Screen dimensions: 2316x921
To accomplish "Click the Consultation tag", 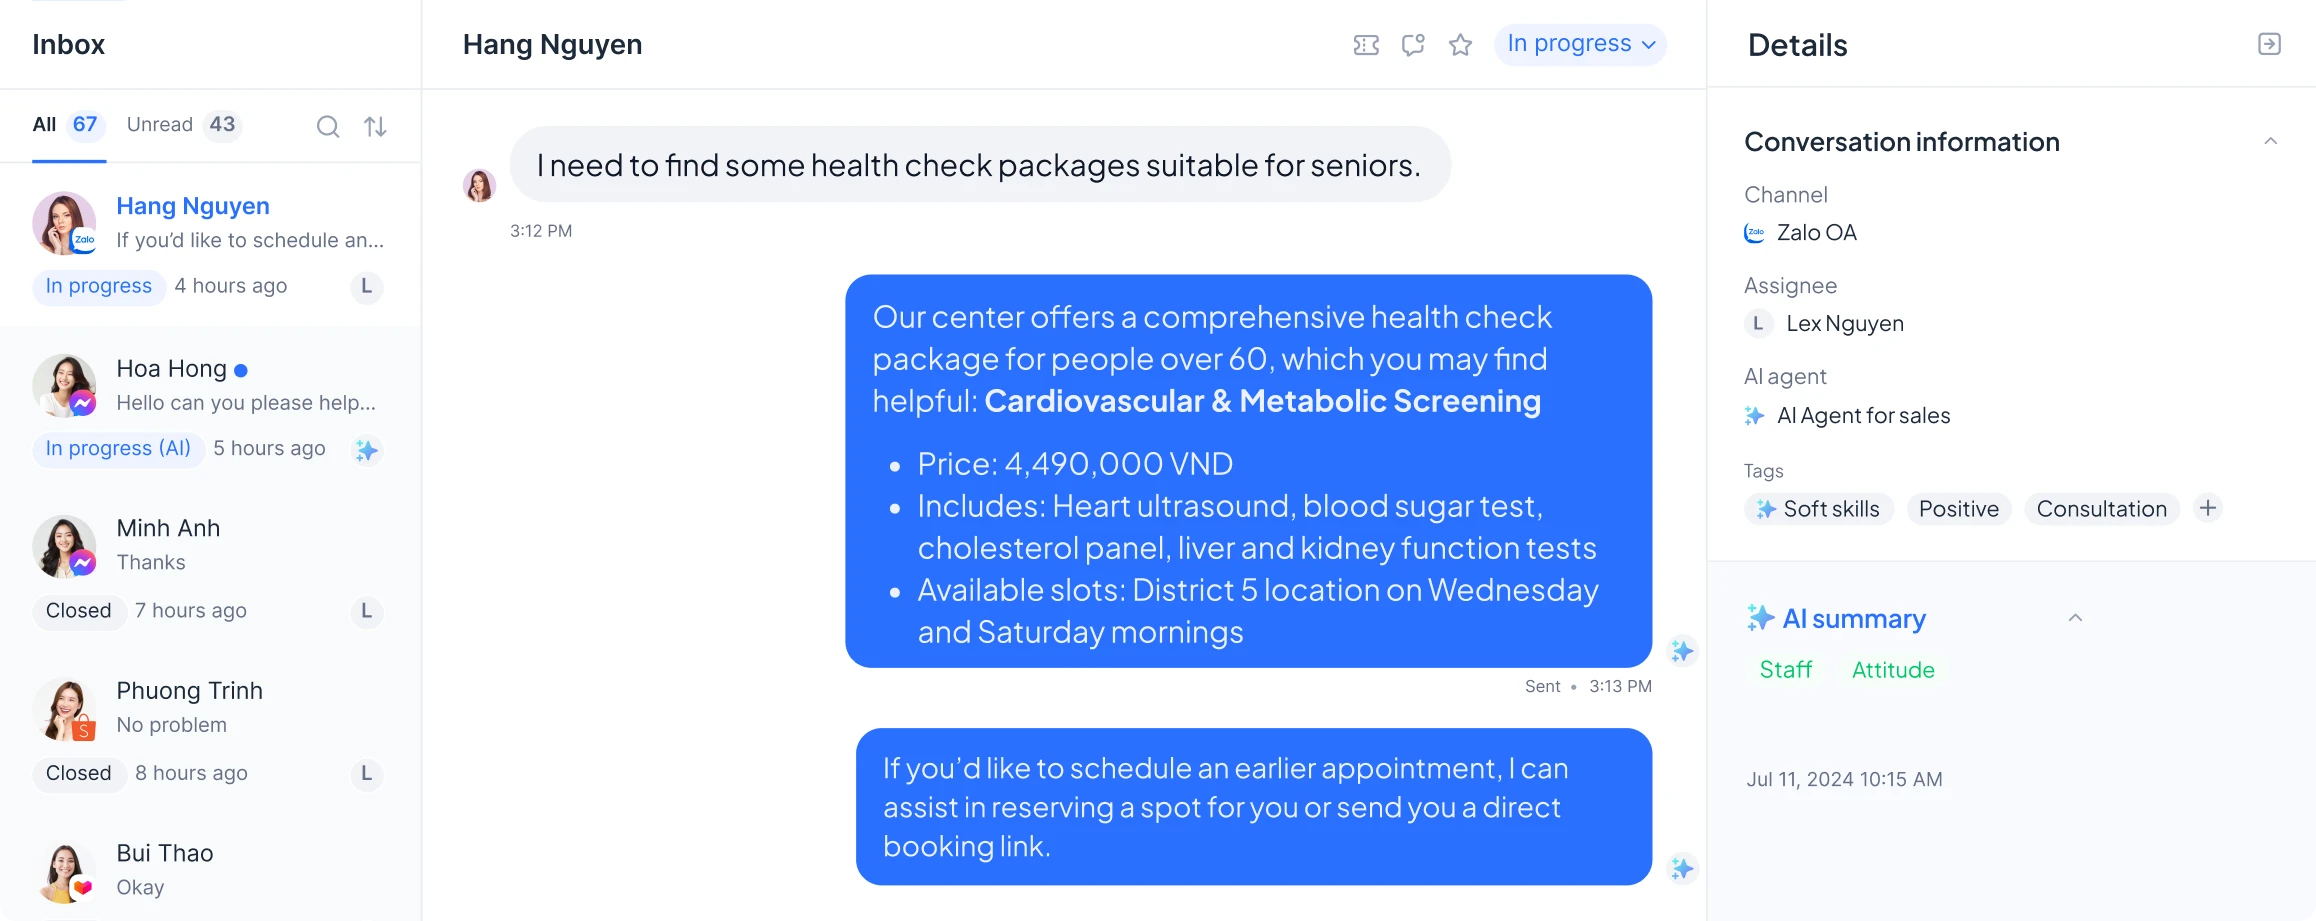I will (x=2101, y=509).
